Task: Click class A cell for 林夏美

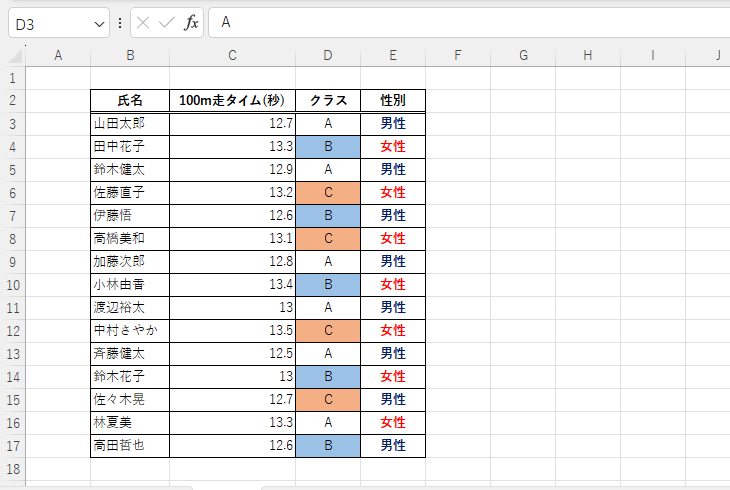Action: 328,422
